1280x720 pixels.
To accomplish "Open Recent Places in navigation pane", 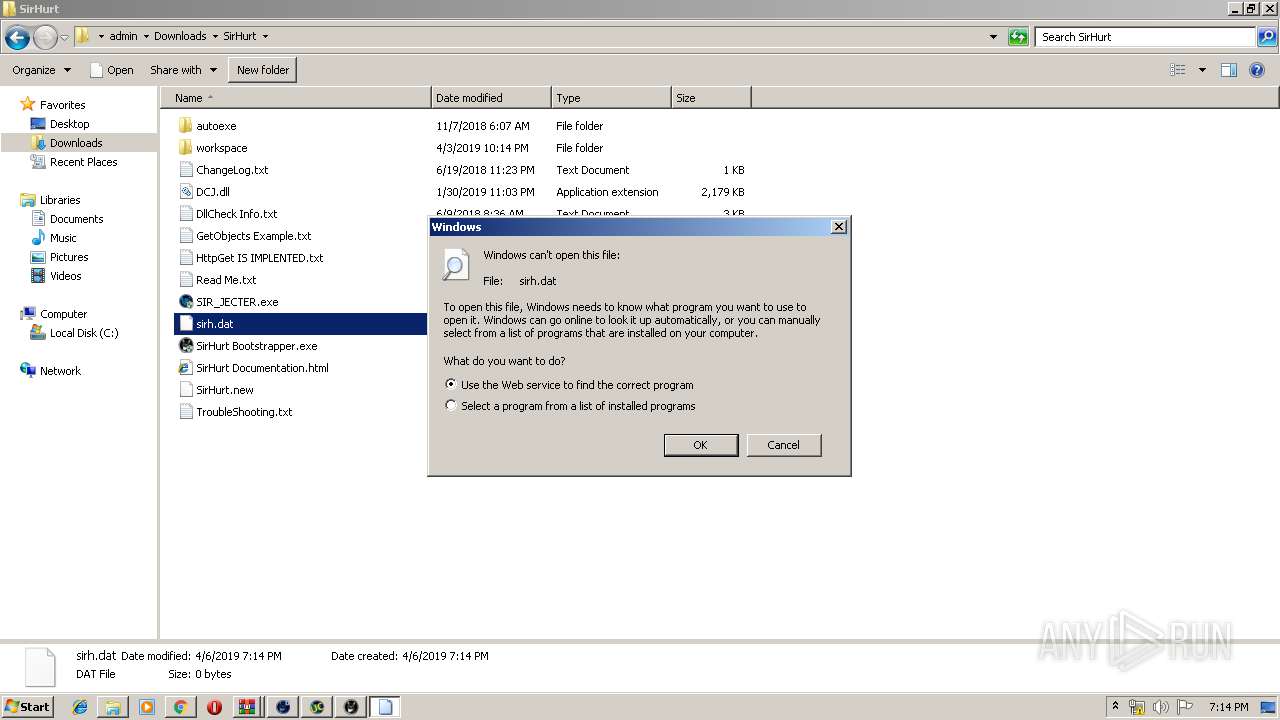I will click(x=84, y=162).
